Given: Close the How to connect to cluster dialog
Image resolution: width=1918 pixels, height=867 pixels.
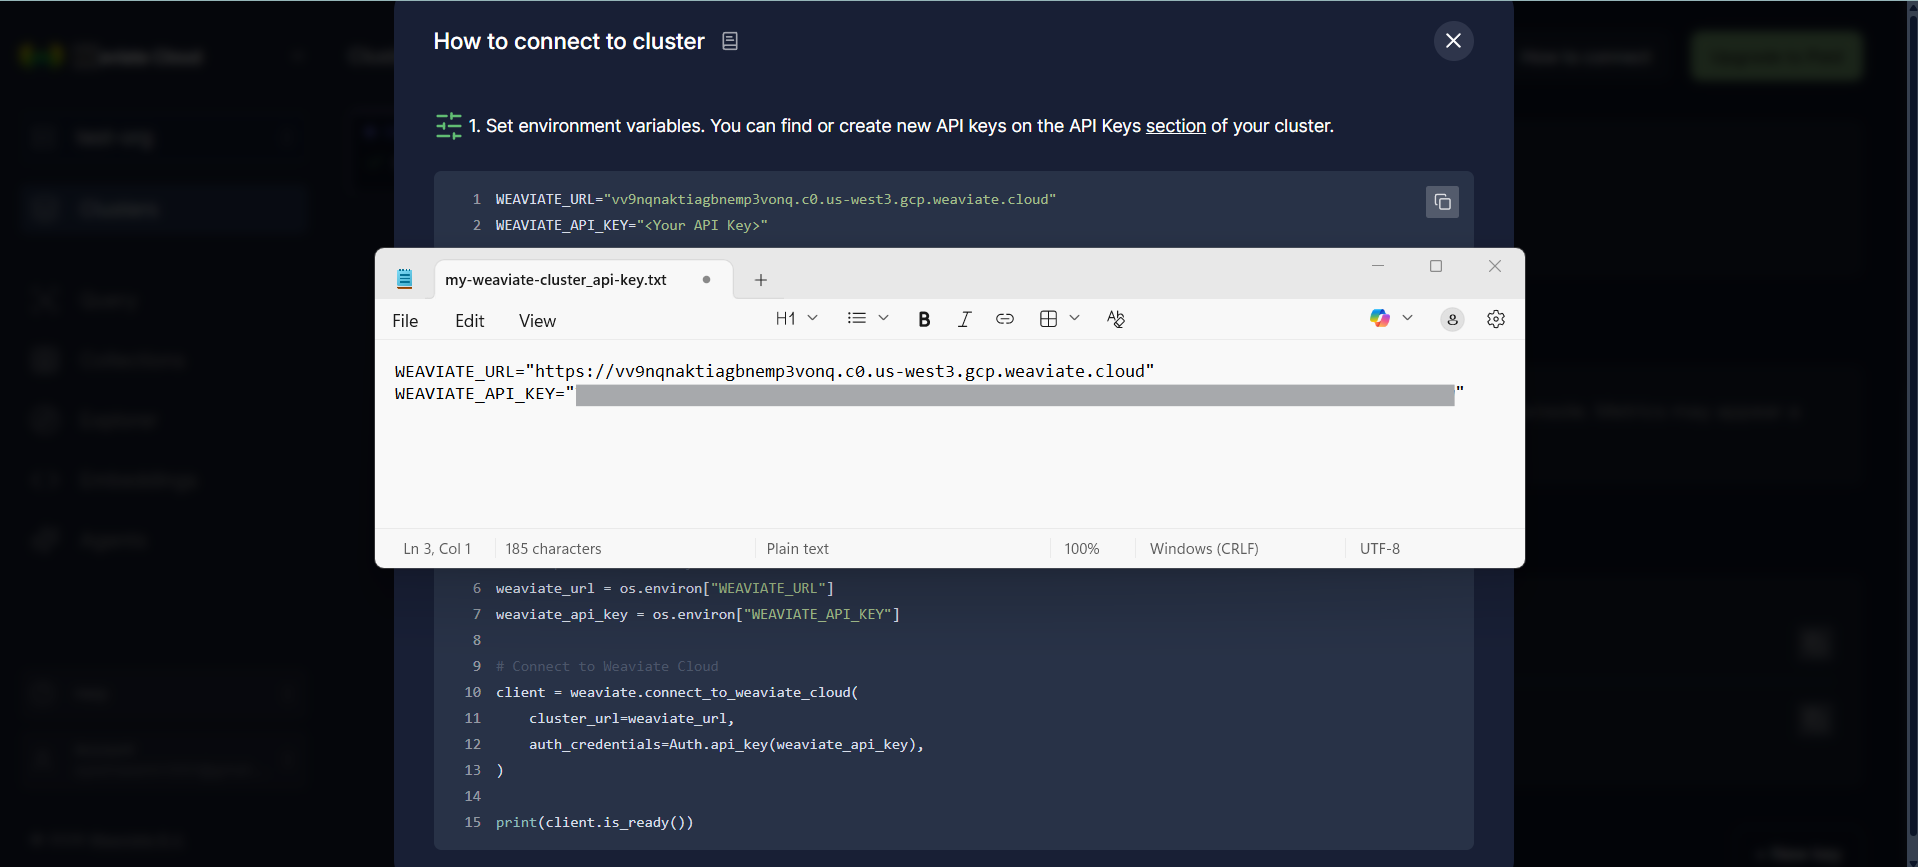Looking at the screenshot, I should pos(1453,41).
